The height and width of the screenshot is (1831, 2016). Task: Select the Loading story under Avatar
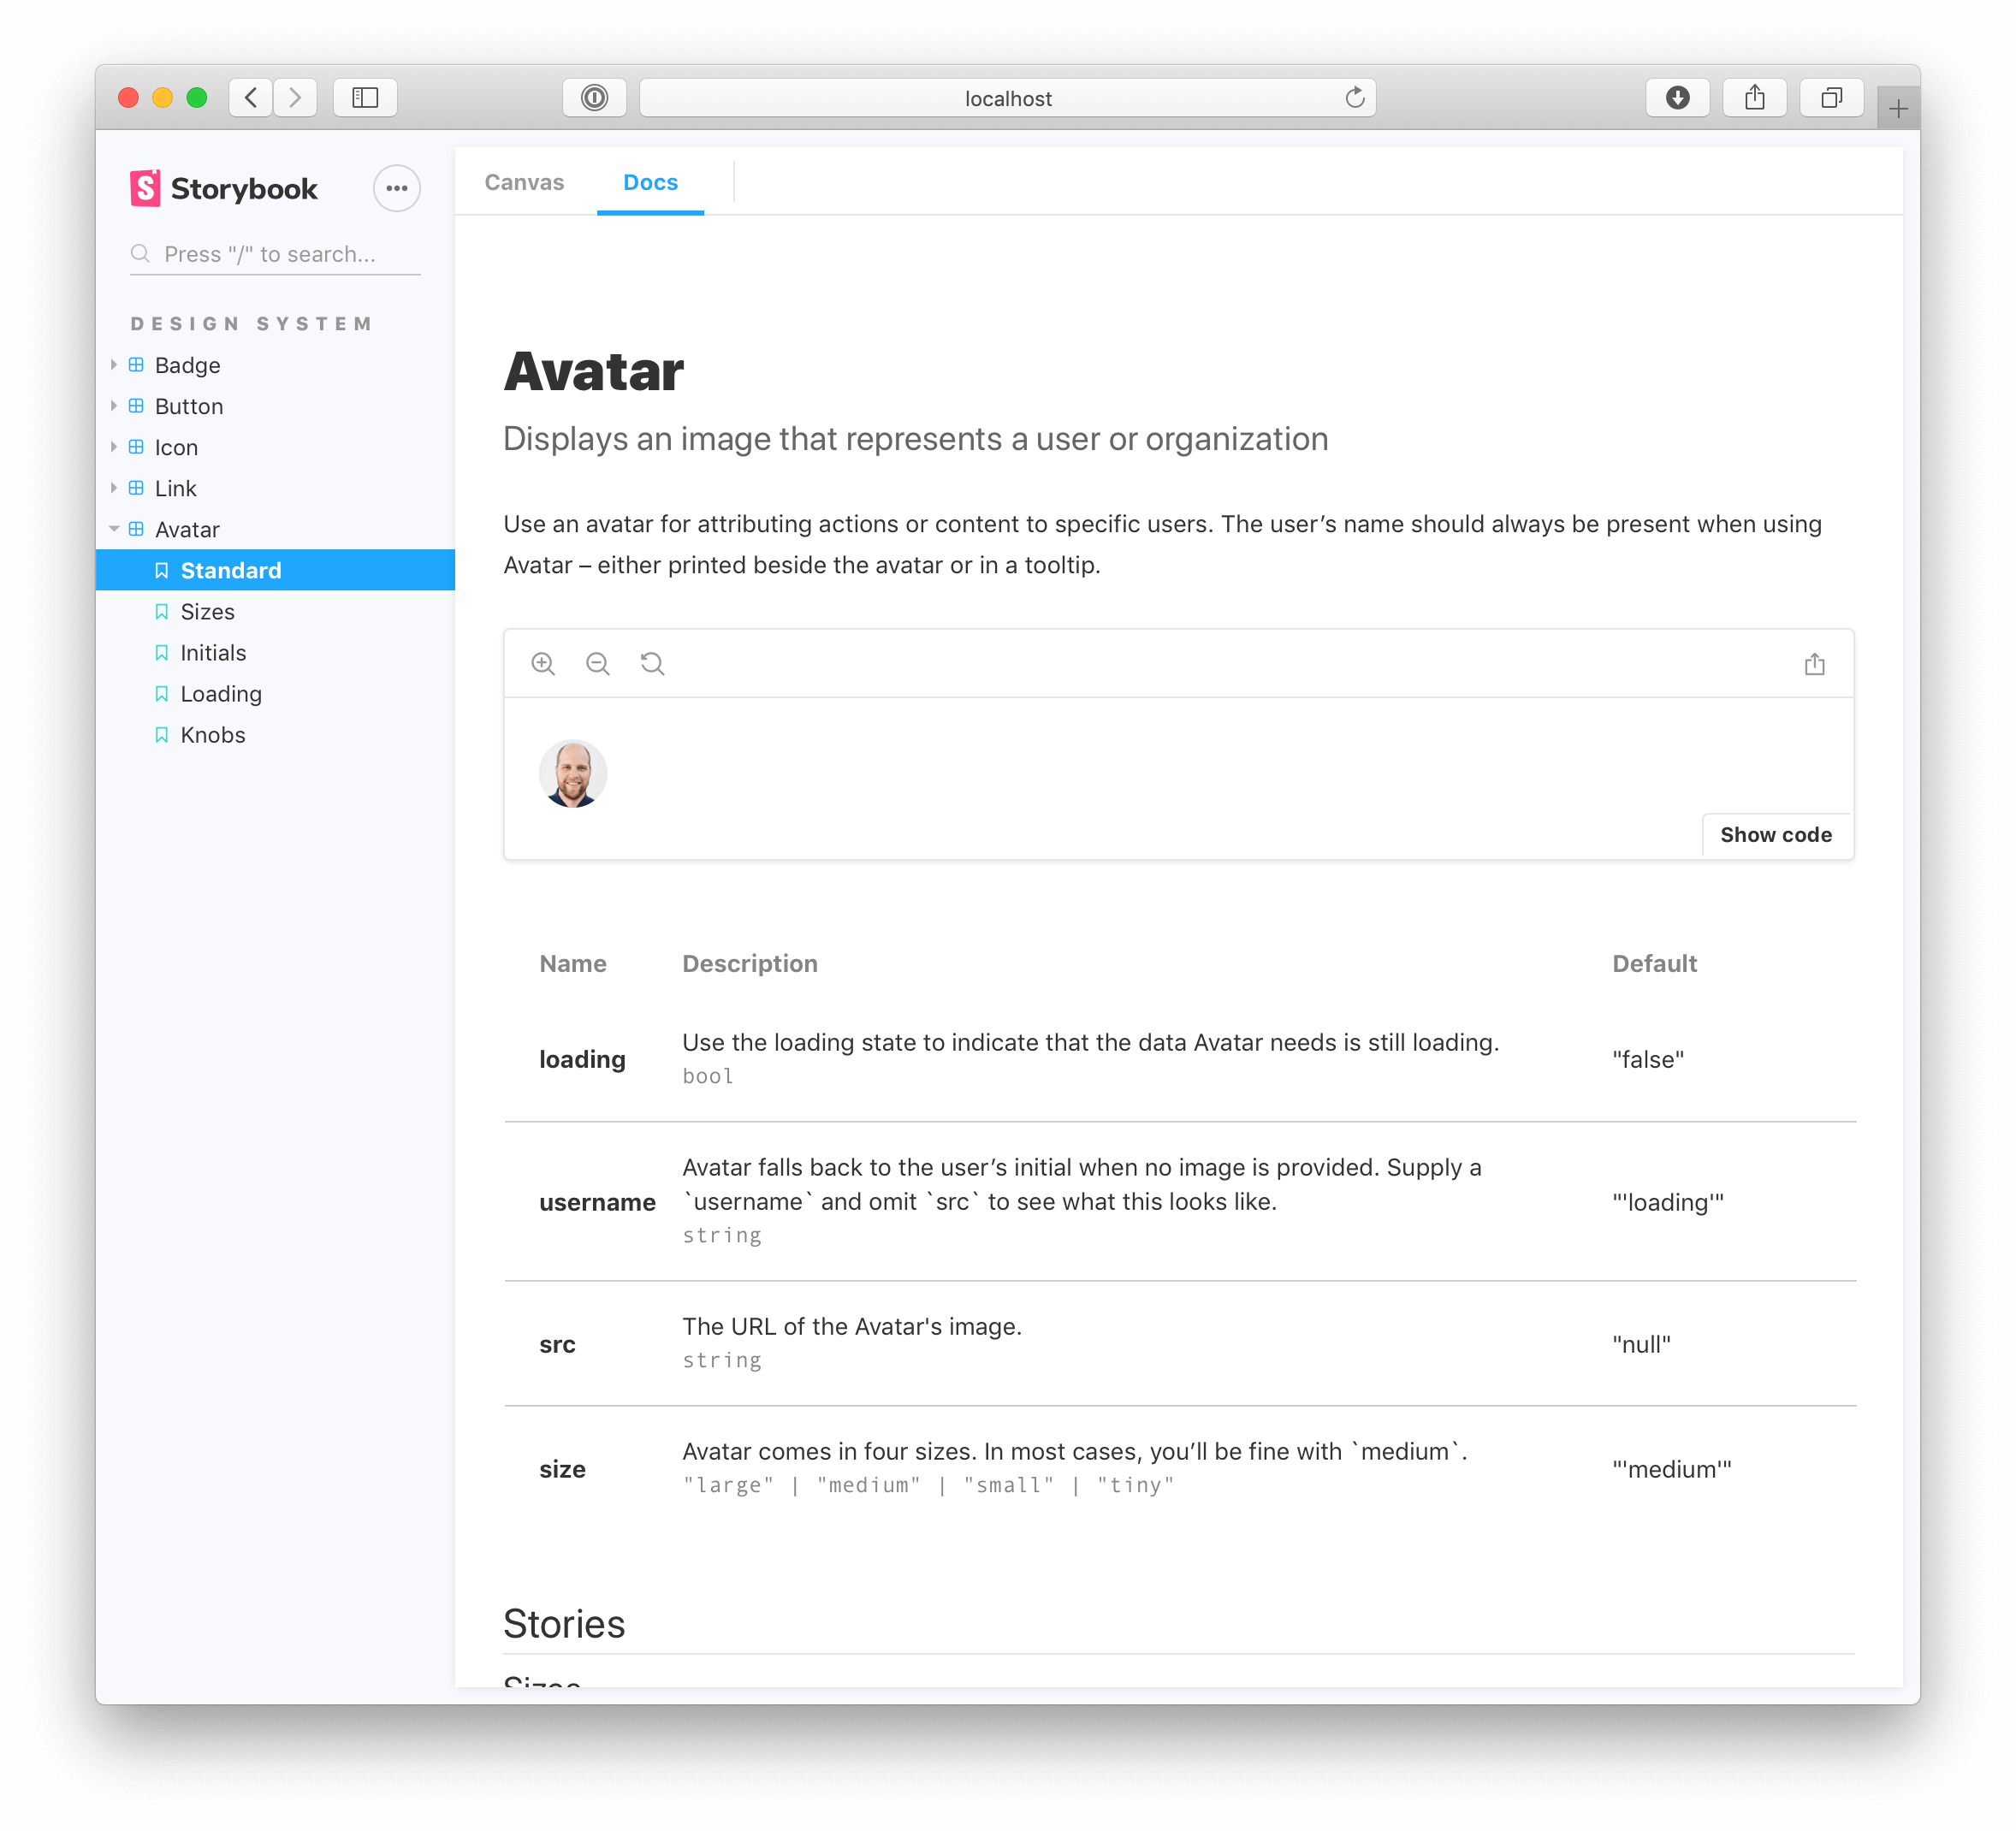point(222,693)
